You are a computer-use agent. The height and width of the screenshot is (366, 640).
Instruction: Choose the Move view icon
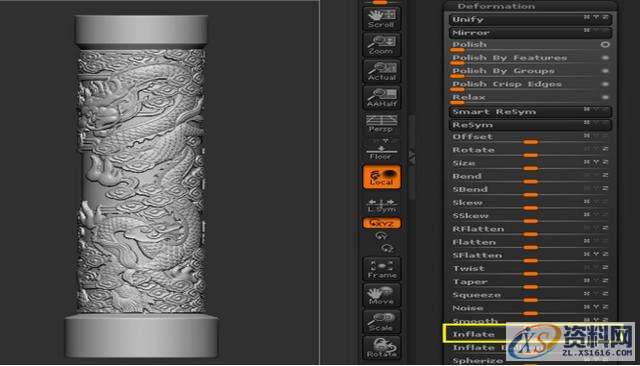tap(381, 295)
